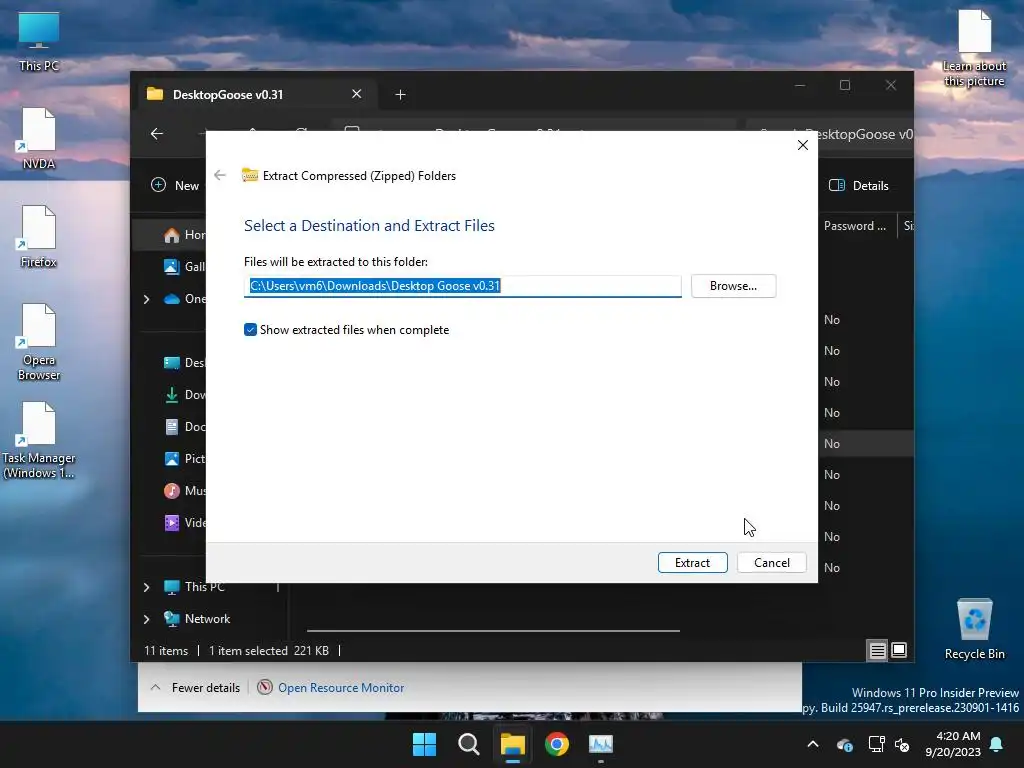The height and width of the screenshot is (768, 1024).
Task: Click Task Manager taskbar icon
Action: (601, 744)
